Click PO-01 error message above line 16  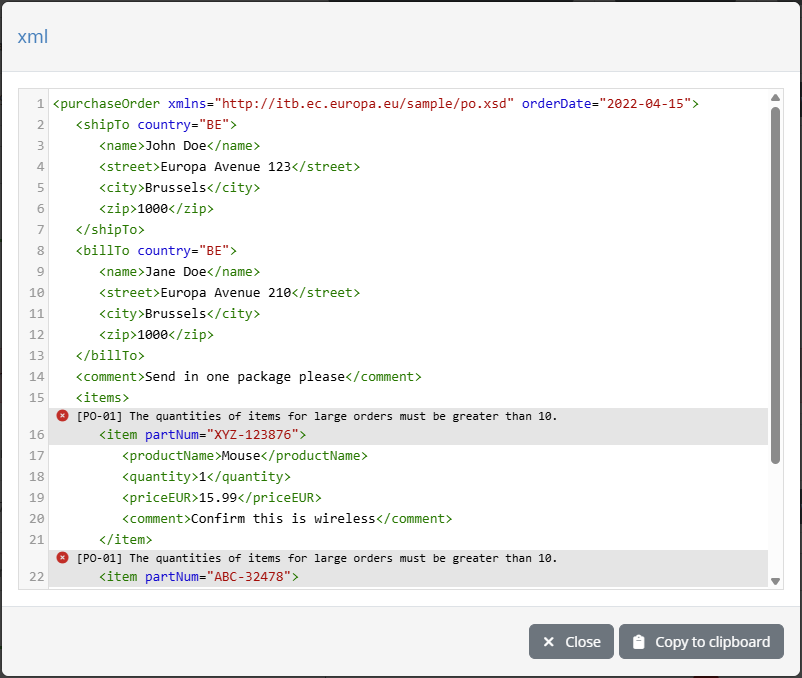coord(317,416)
